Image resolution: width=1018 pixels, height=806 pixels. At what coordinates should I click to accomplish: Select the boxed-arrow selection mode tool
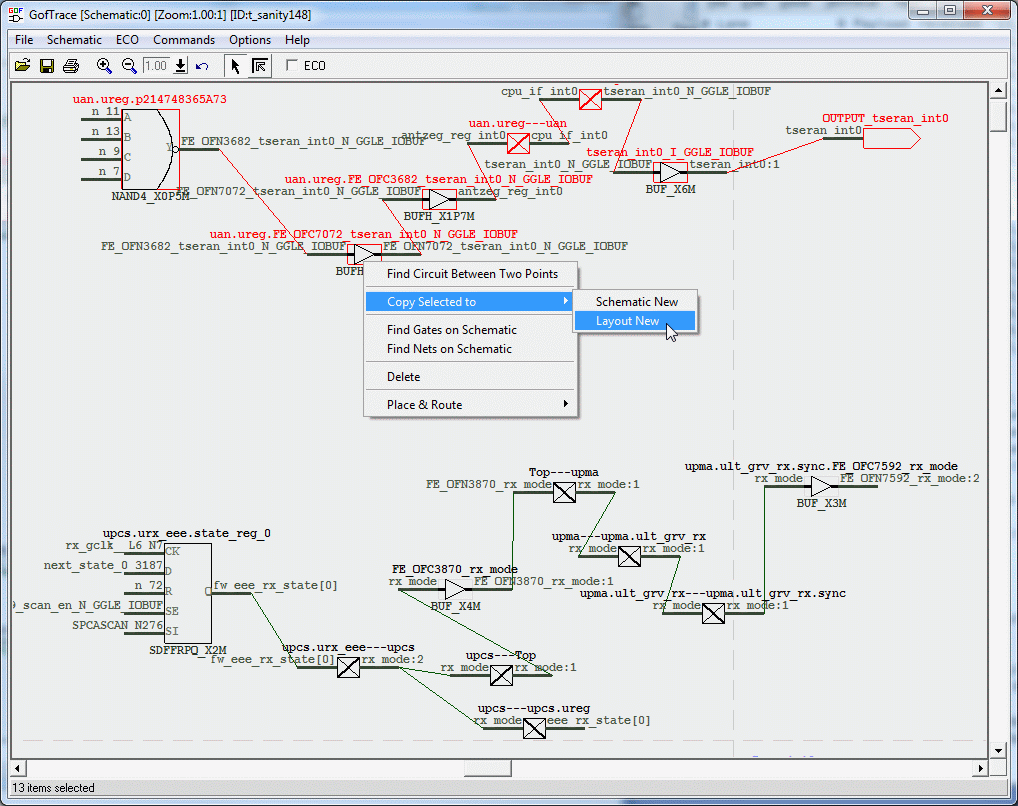(x=259, y=66)
